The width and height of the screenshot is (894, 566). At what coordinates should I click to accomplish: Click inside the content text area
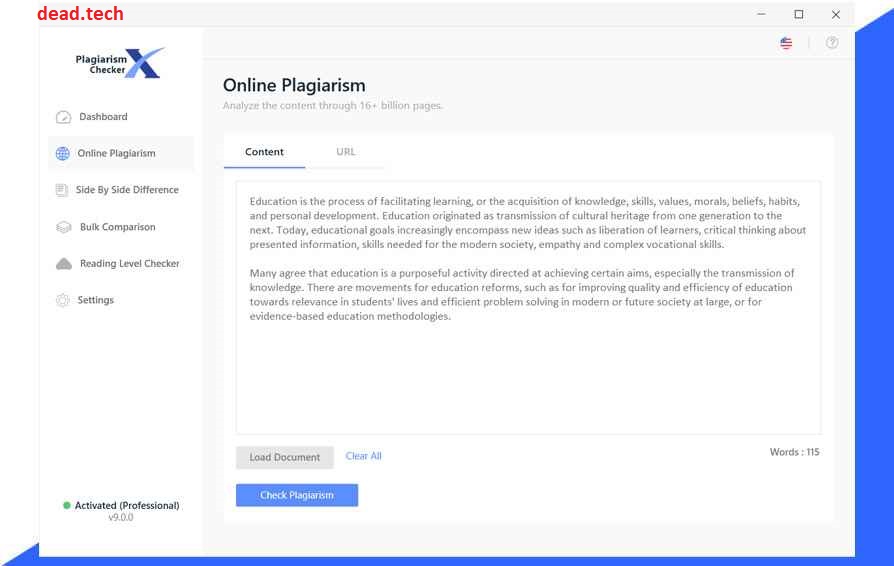tap(529, 308)
